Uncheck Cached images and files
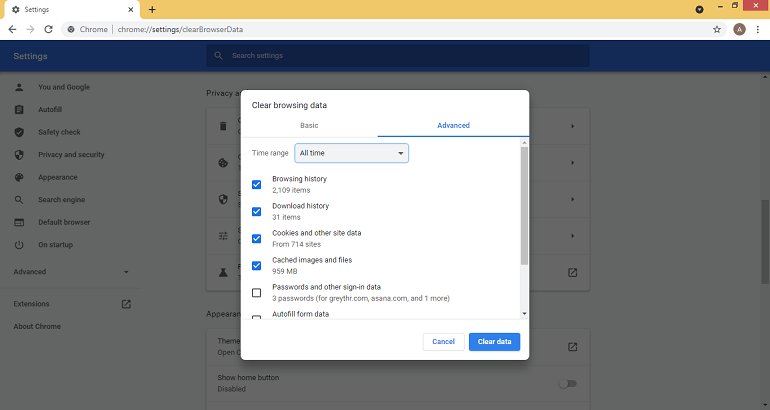770x410 pixels. pyautogui.click(x=256, y=266)
